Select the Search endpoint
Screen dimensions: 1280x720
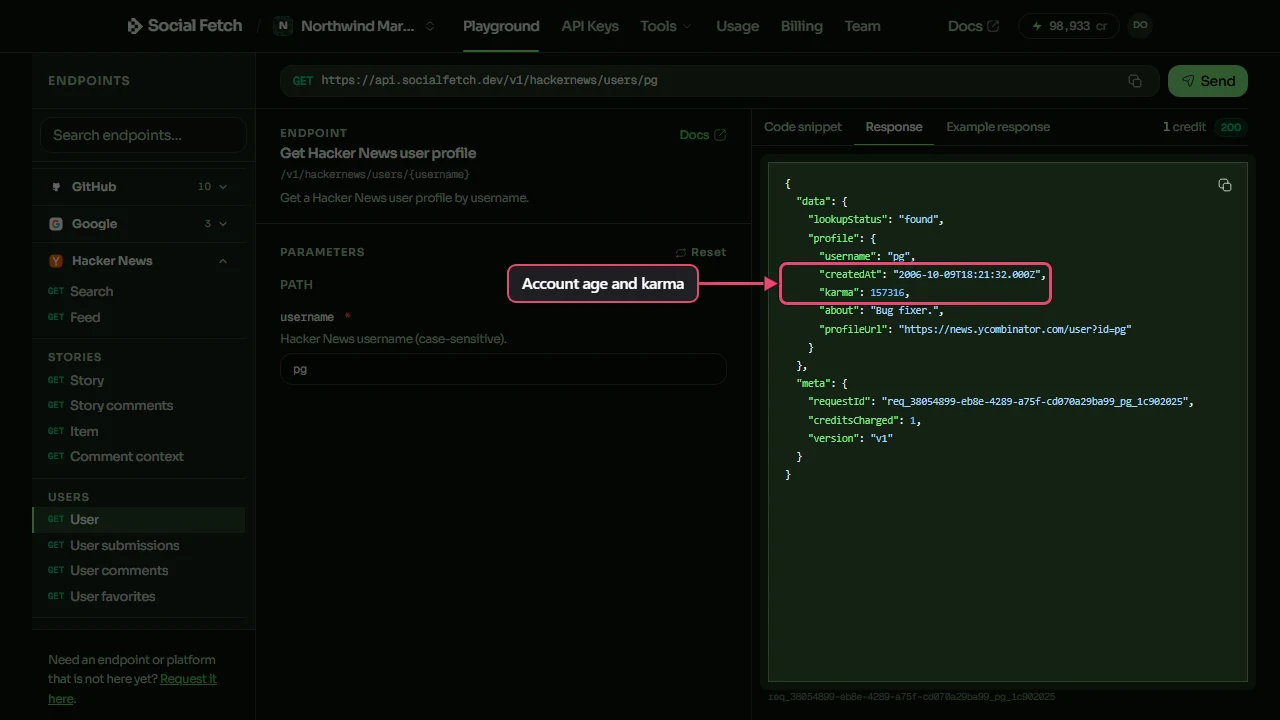139,292
